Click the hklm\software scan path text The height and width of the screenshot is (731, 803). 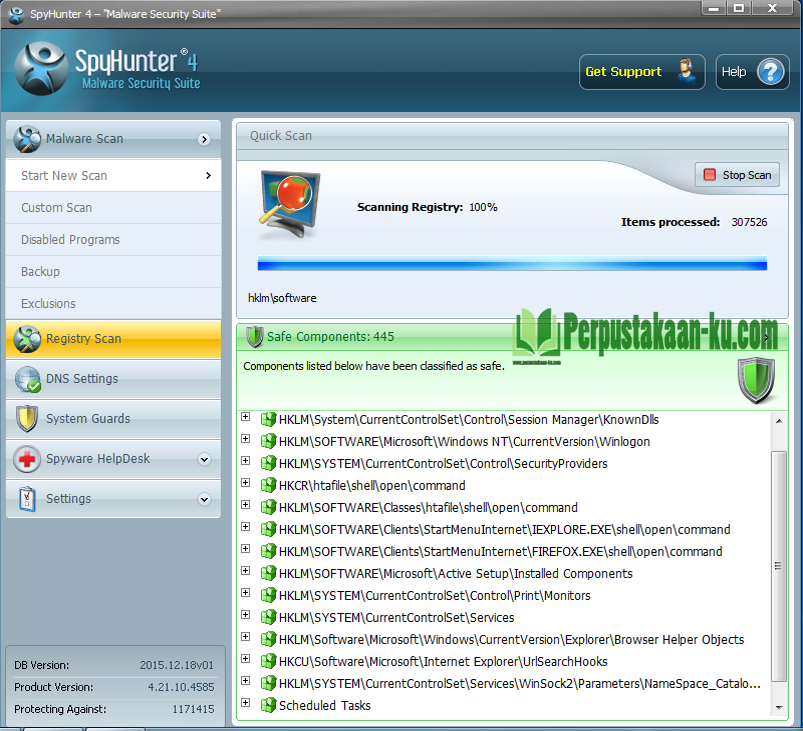(x=282, y=298)
